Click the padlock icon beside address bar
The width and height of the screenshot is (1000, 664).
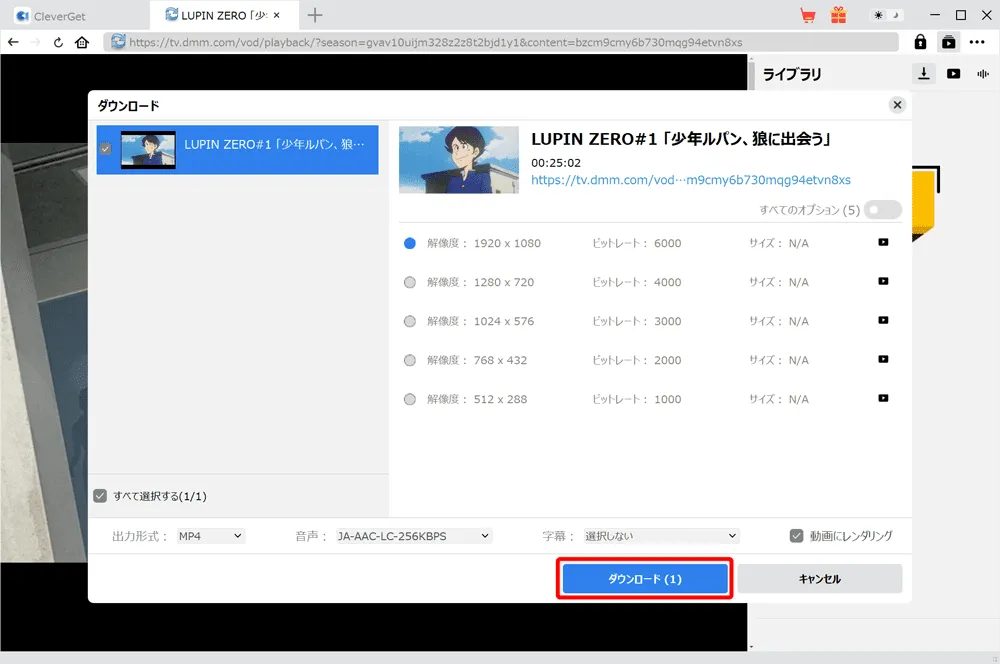click(920, 42)
